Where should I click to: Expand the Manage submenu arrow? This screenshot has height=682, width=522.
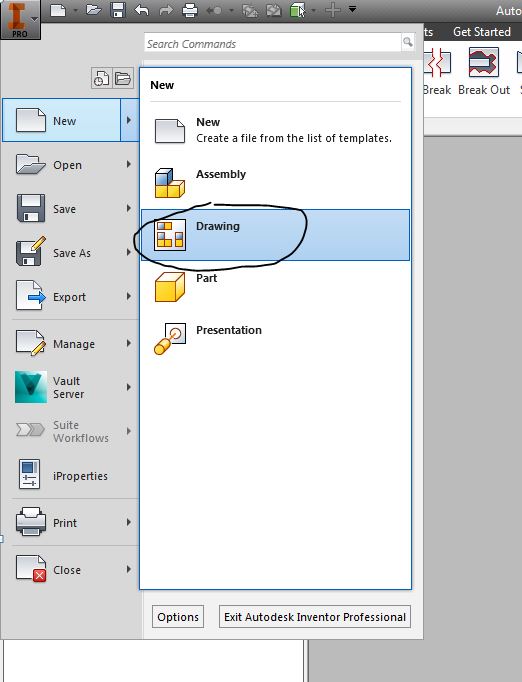coord(129,343)
